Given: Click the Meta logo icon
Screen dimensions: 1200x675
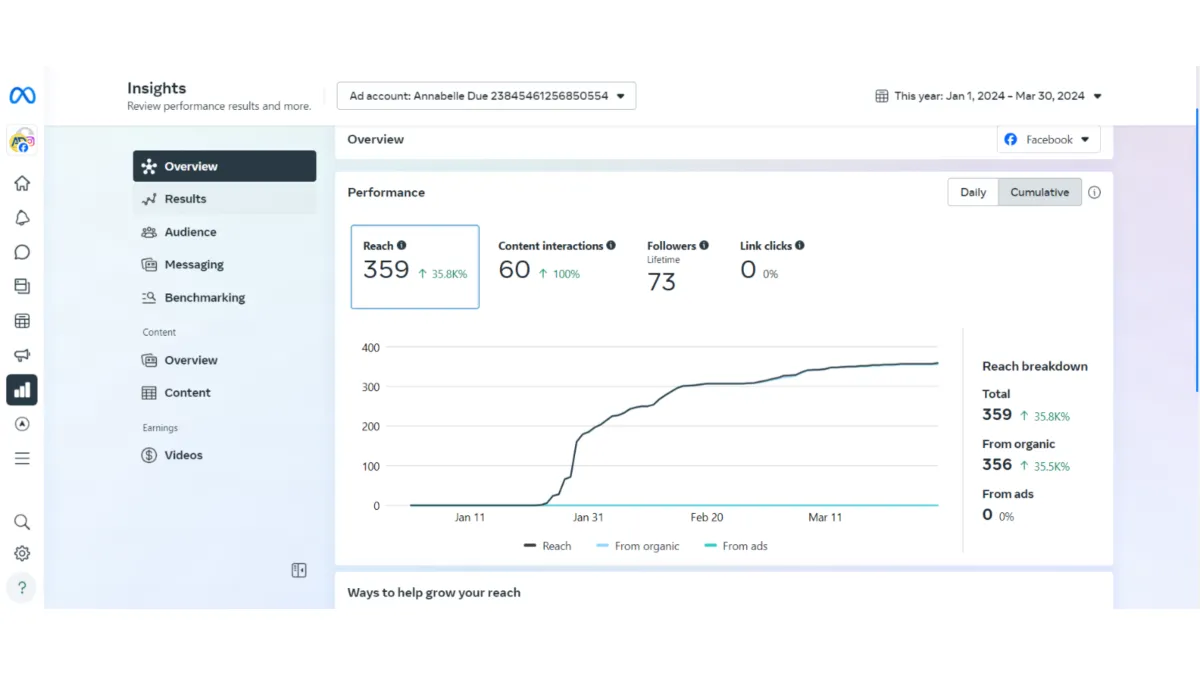Looking at the screenshot, I should point(22,96).
